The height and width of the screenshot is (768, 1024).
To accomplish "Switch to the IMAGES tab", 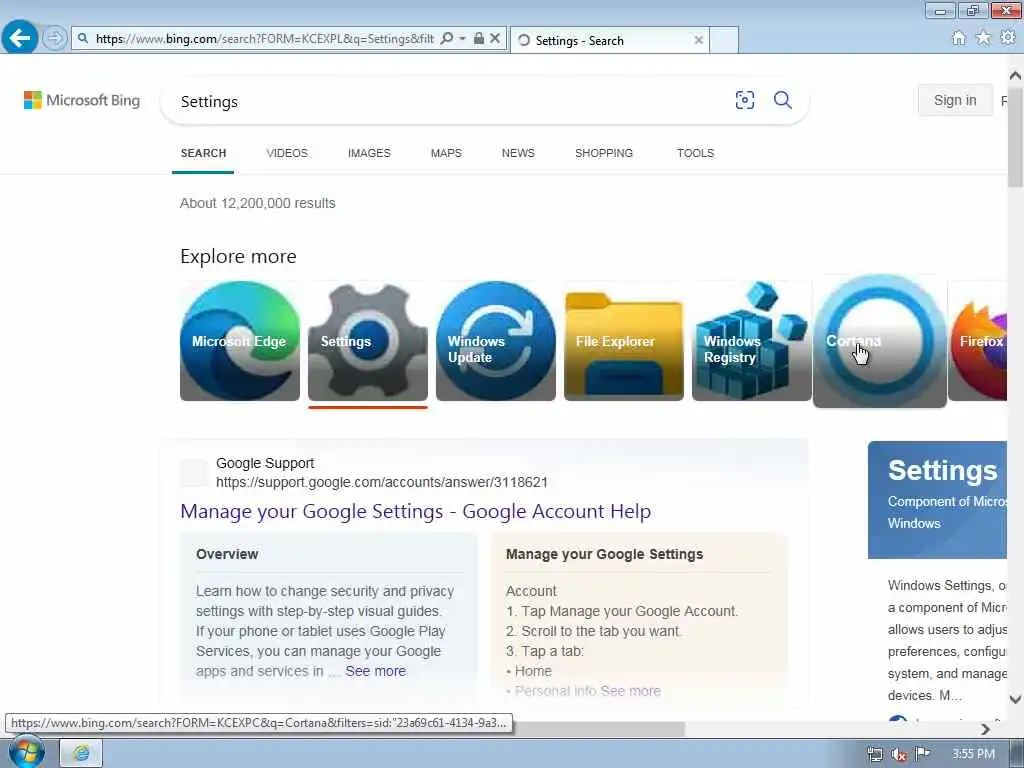I will pos(369,153).
